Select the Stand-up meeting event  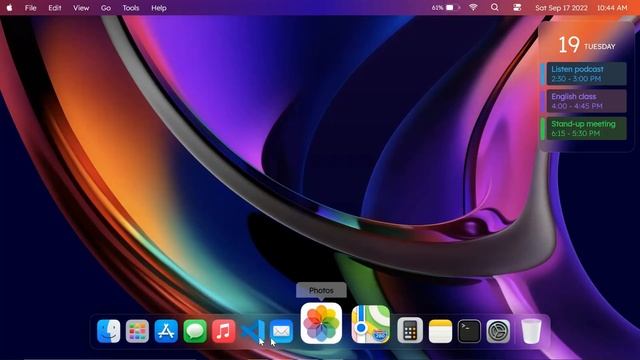pyautogui.click(x=584, y=128)
